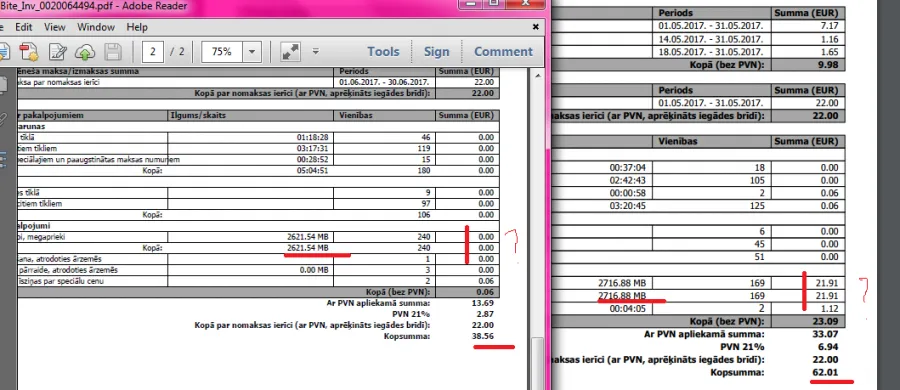Click the Create PDF toolbar icon

[x=28, y=52]
